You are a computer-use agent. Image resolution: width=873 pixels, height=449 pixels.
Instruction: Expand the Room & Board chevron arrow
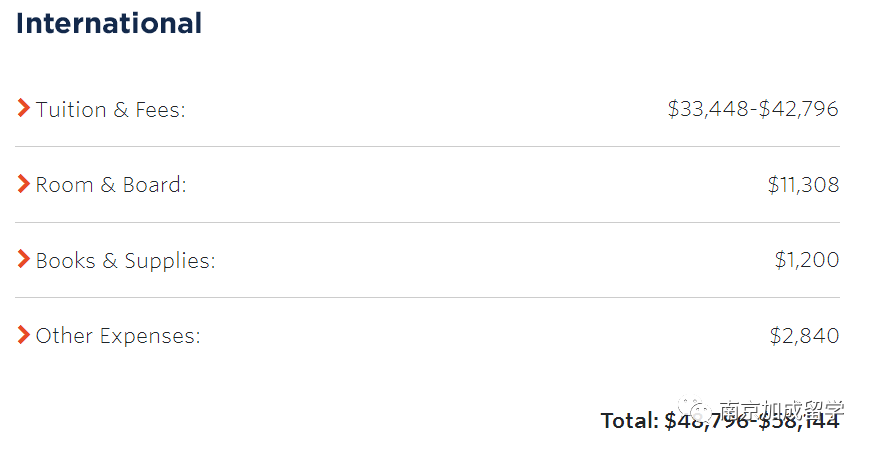pyautogui.click(x=23, y=183)
